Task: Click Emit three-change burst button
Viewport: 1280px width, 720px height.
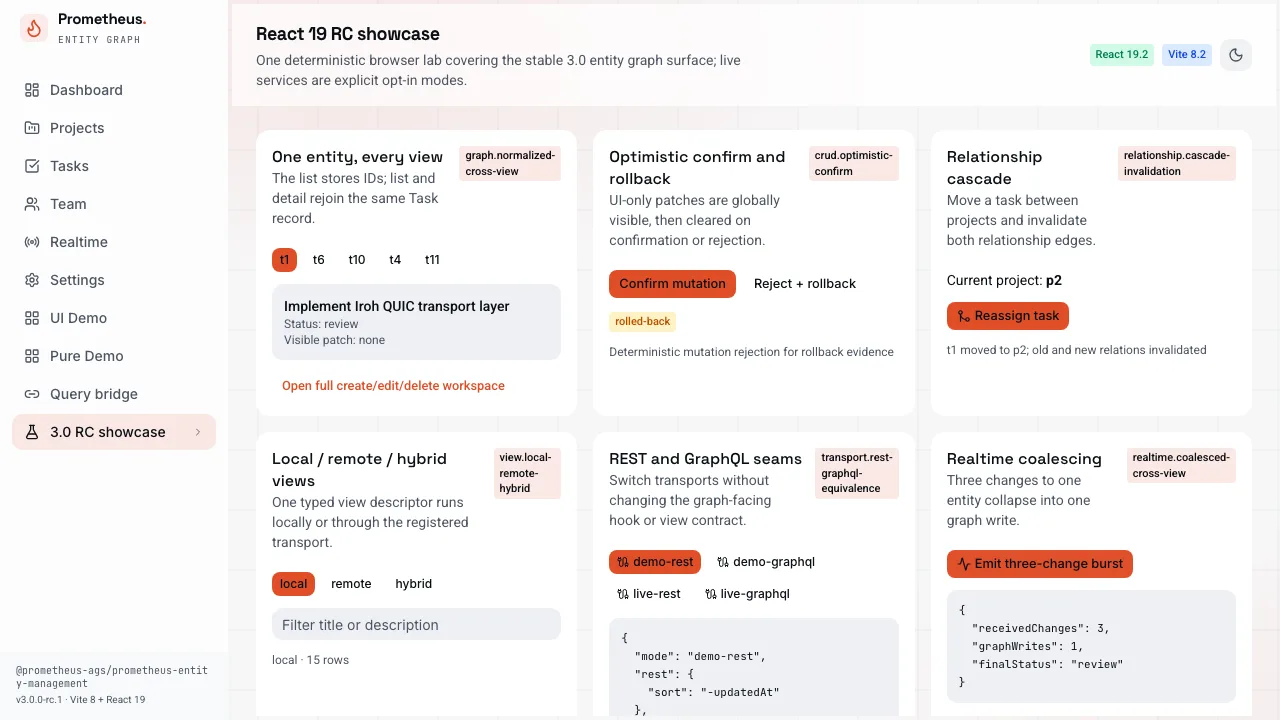Action: click(1040, 564)
